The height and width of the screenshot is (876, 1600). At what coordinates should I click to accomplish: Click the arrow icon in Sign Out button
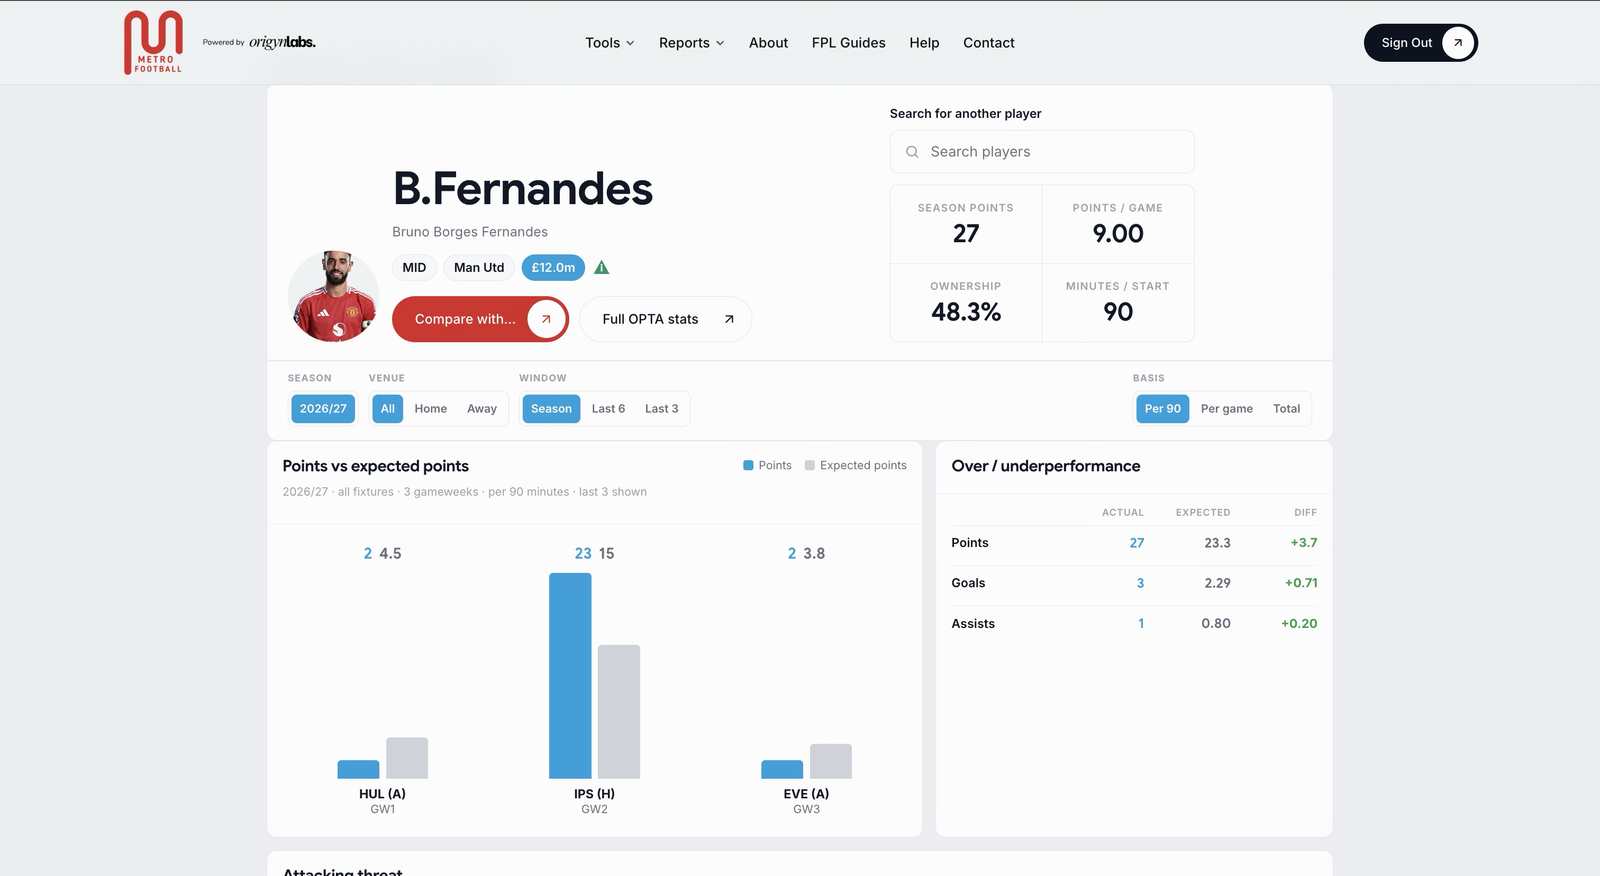(x=1458, y=43)
